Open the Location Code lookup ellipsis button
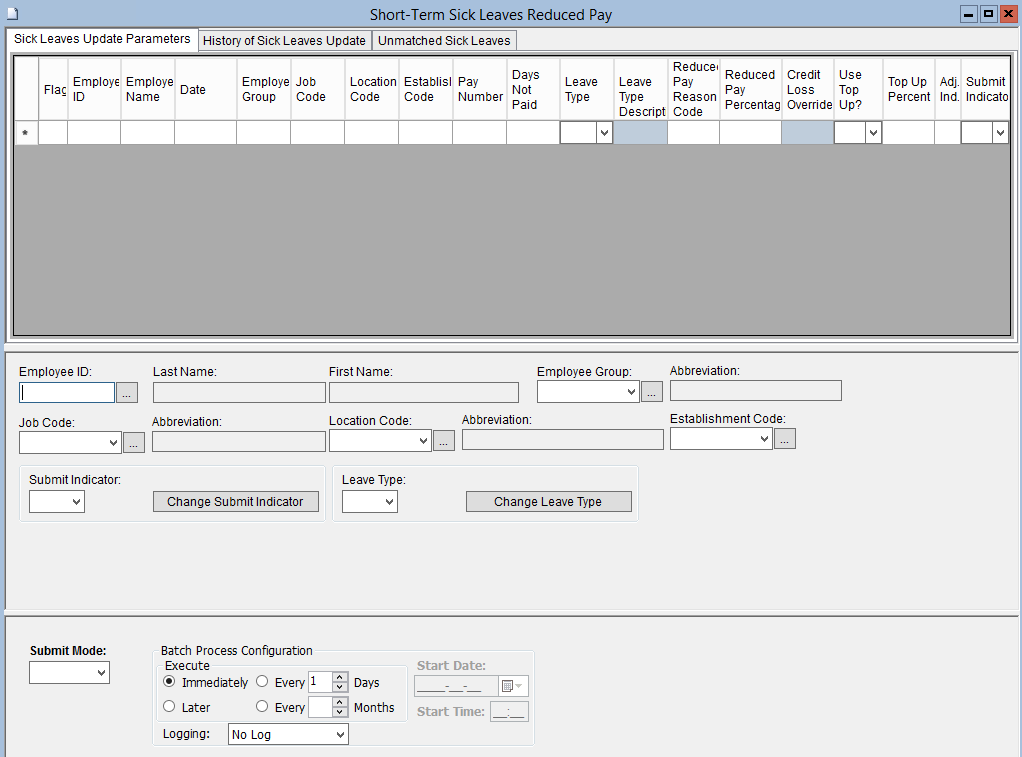The width and height of the screenshot is (1022, 757). pyautogui.click(x=443, y=441)
